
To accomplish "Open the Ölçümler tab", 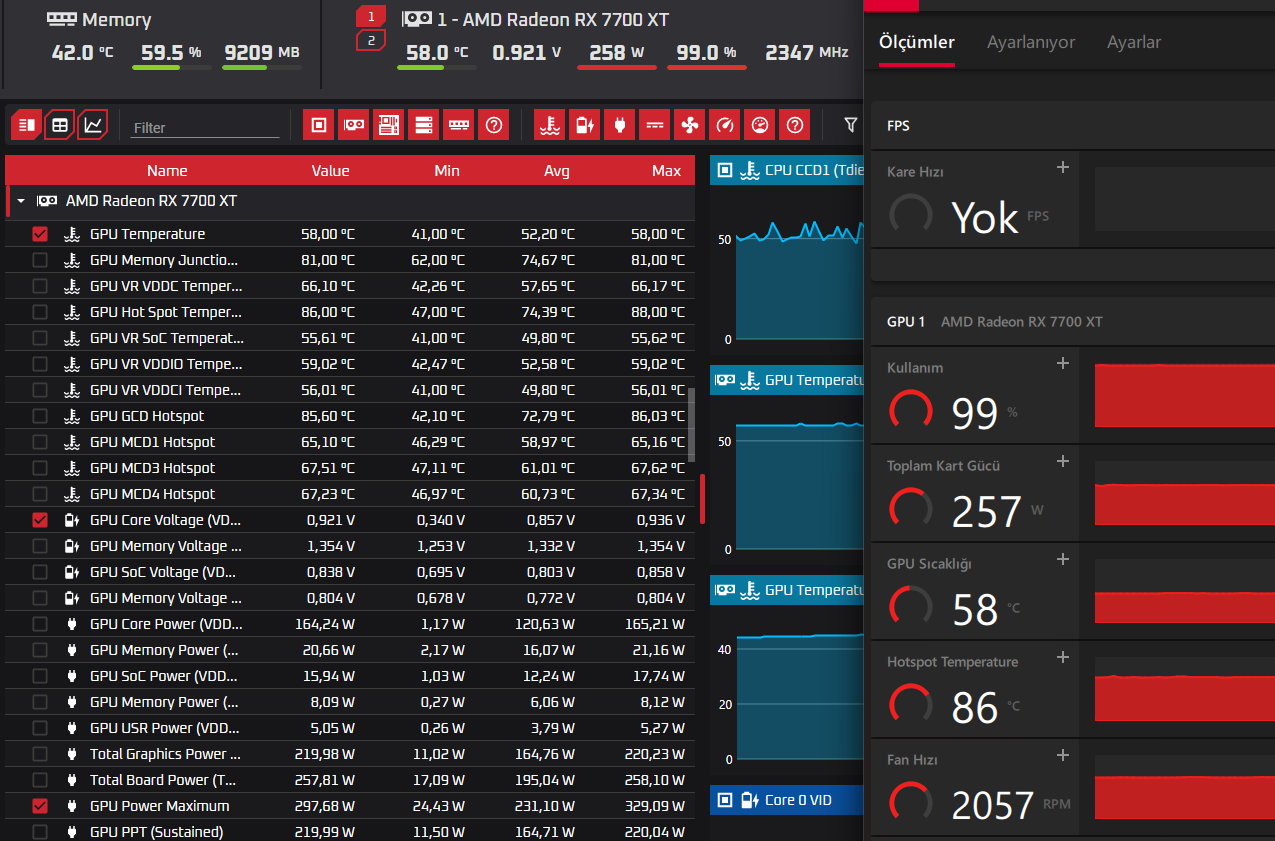I will 917,42.
